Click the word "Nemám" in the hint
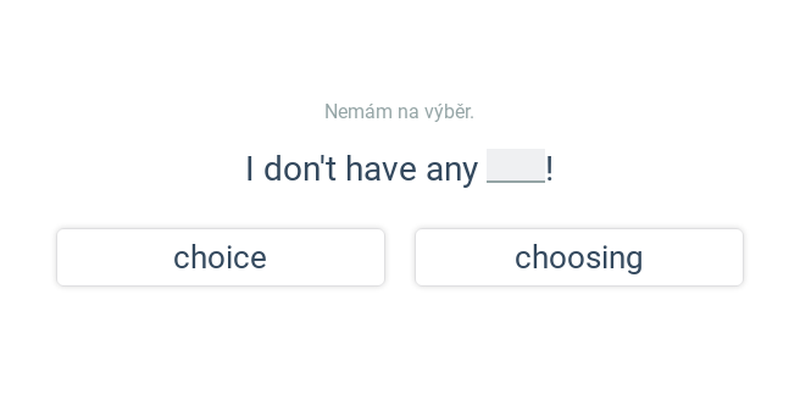Viewport: 800px width, 400px height. (x=352, y=112)
